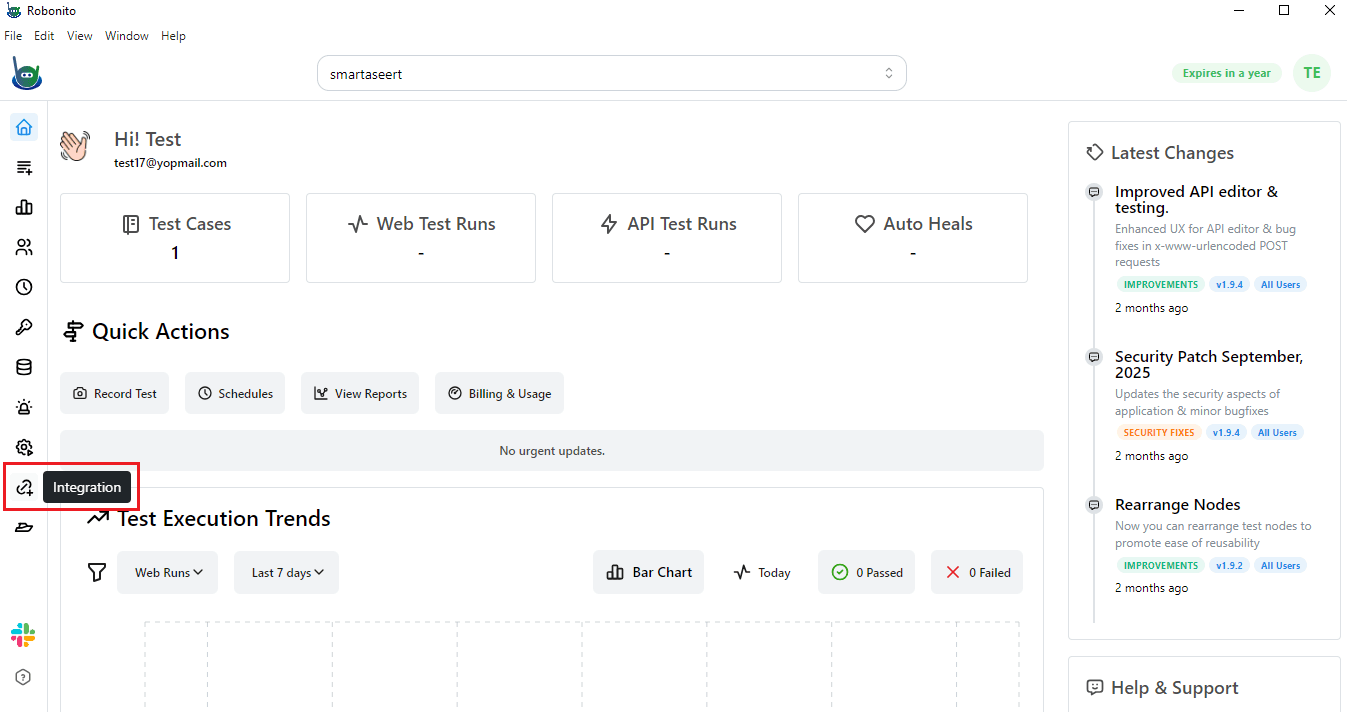Switch to the Today view in Test Execution Trends
Viewport: 1347px width, 712px height.
click(x=761, y=571)
